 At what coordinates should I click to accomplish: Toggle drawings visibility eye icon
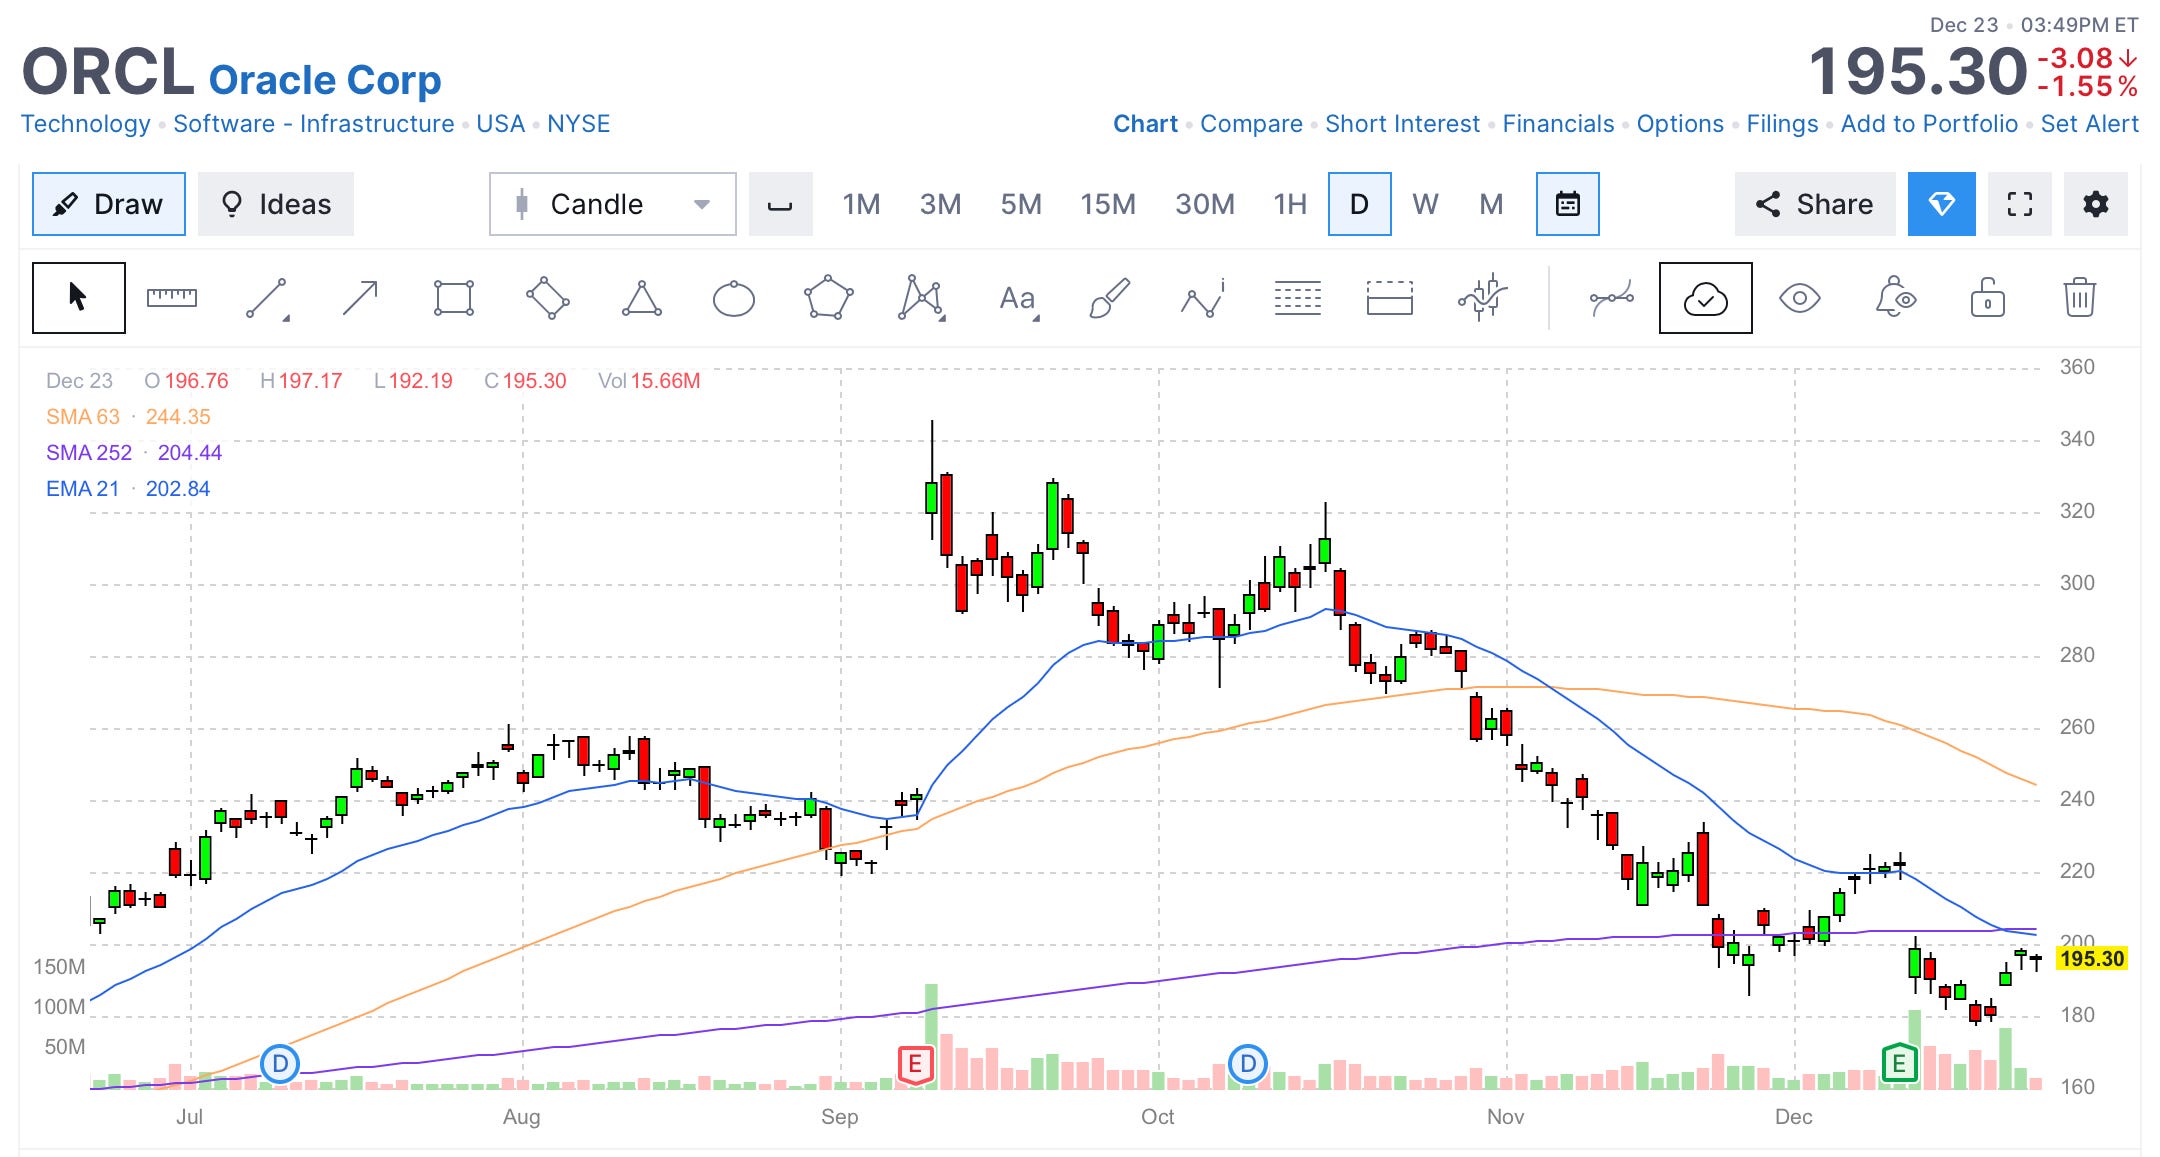(x=1799, y=298)
